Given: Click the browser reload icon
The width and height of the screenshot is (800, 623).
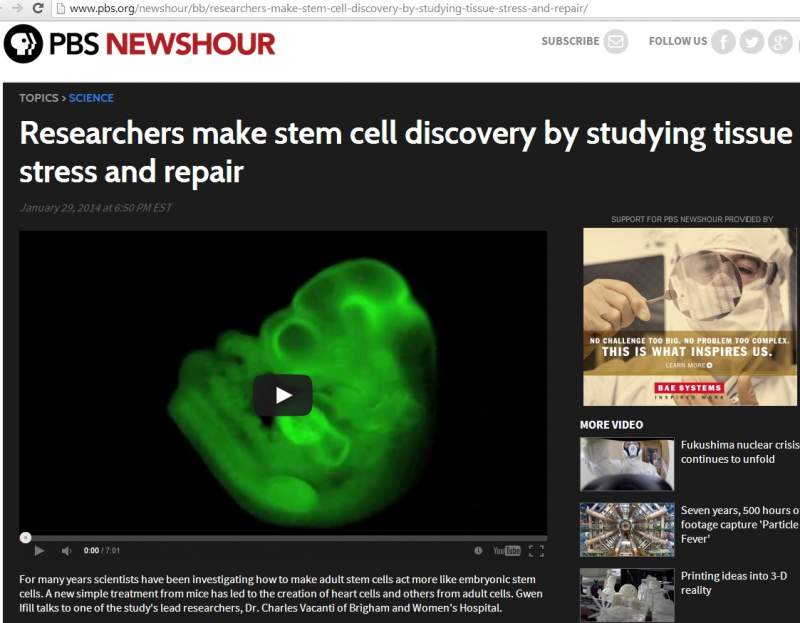Looking at the screenshot, I should click(38, 8).
